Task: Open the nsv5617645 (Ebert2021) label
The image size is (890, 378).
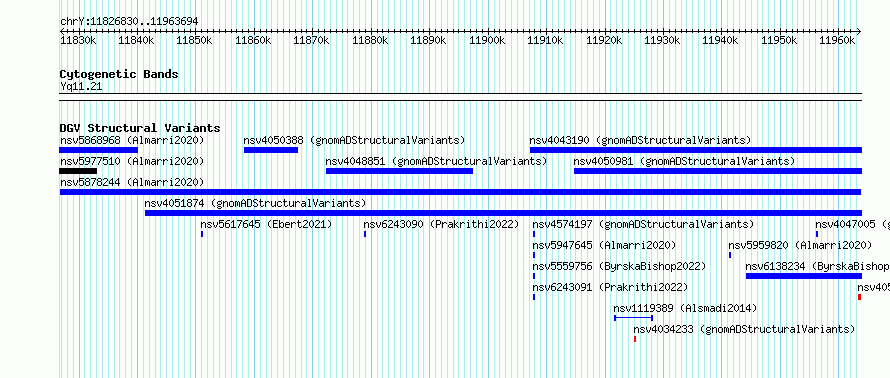Action: click(266, 224)
